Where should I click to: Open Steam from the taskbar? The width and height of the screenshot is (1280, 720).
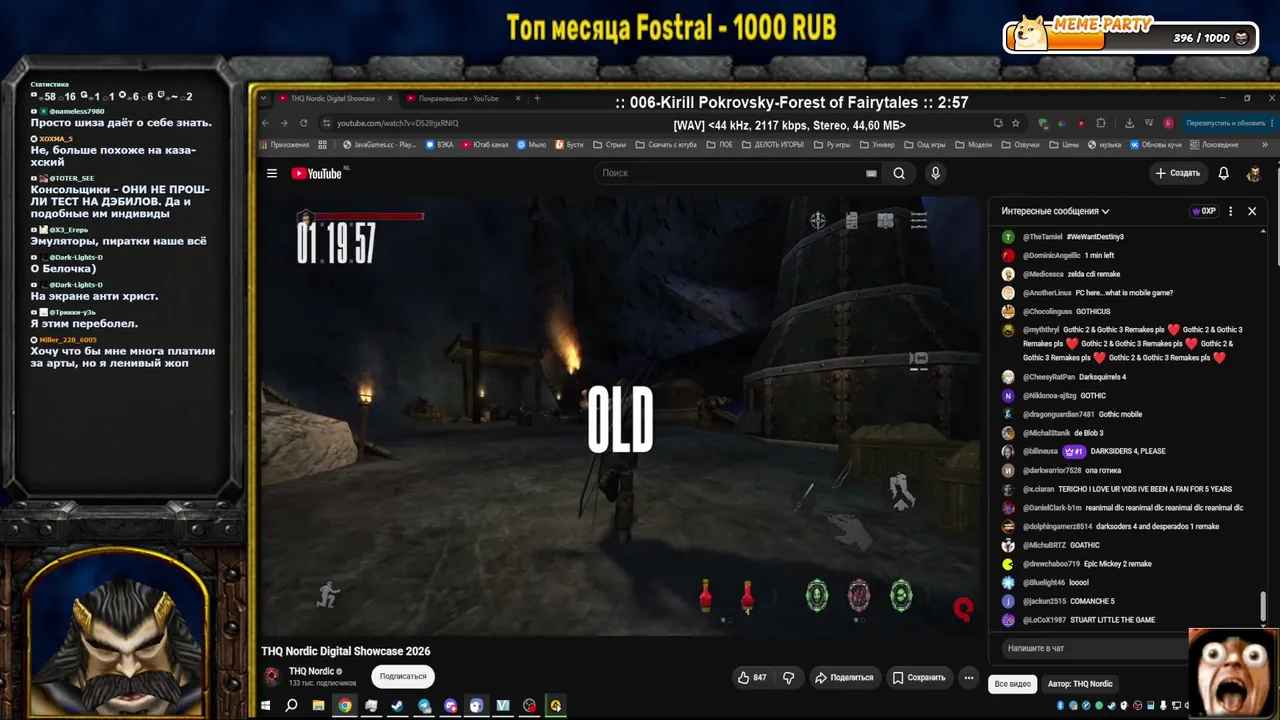coord(397,705)
